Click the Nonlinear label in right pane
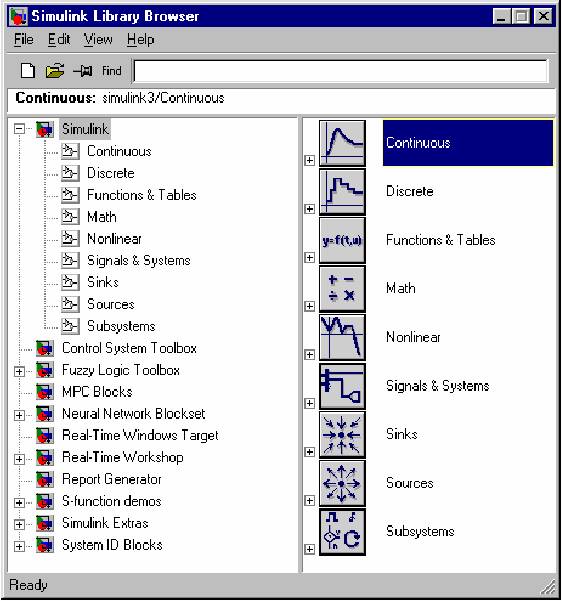The image size is (562, 601). [413, 337]
